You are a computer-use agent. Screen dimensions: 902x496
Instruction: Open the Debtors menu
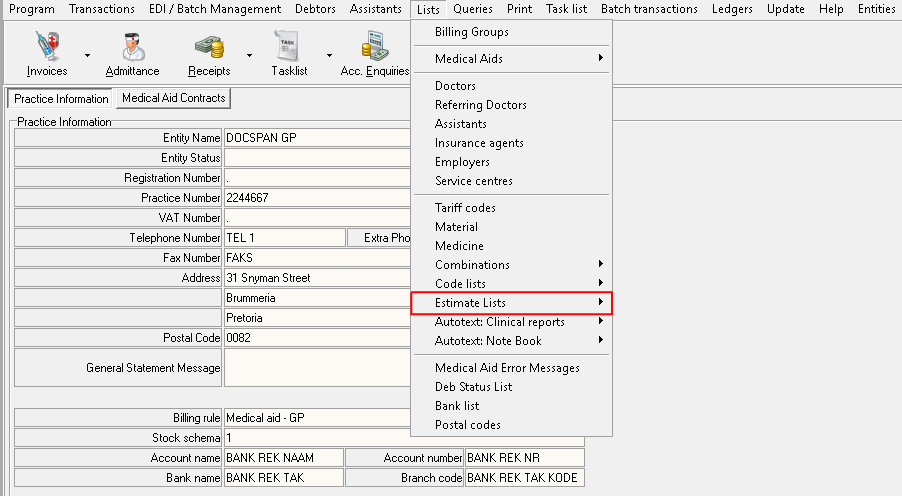315,9
